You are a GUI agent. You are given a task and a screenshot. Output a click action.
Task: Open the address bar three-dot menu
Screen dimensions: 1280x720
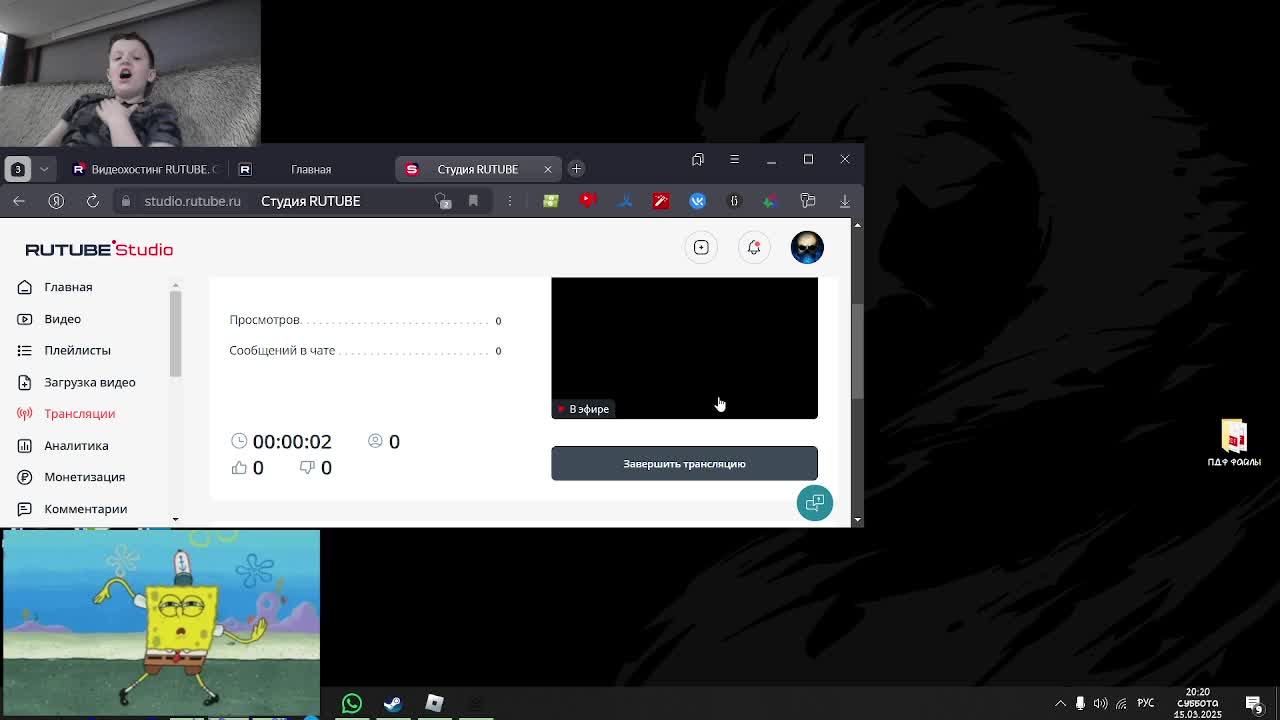point(509,201)
